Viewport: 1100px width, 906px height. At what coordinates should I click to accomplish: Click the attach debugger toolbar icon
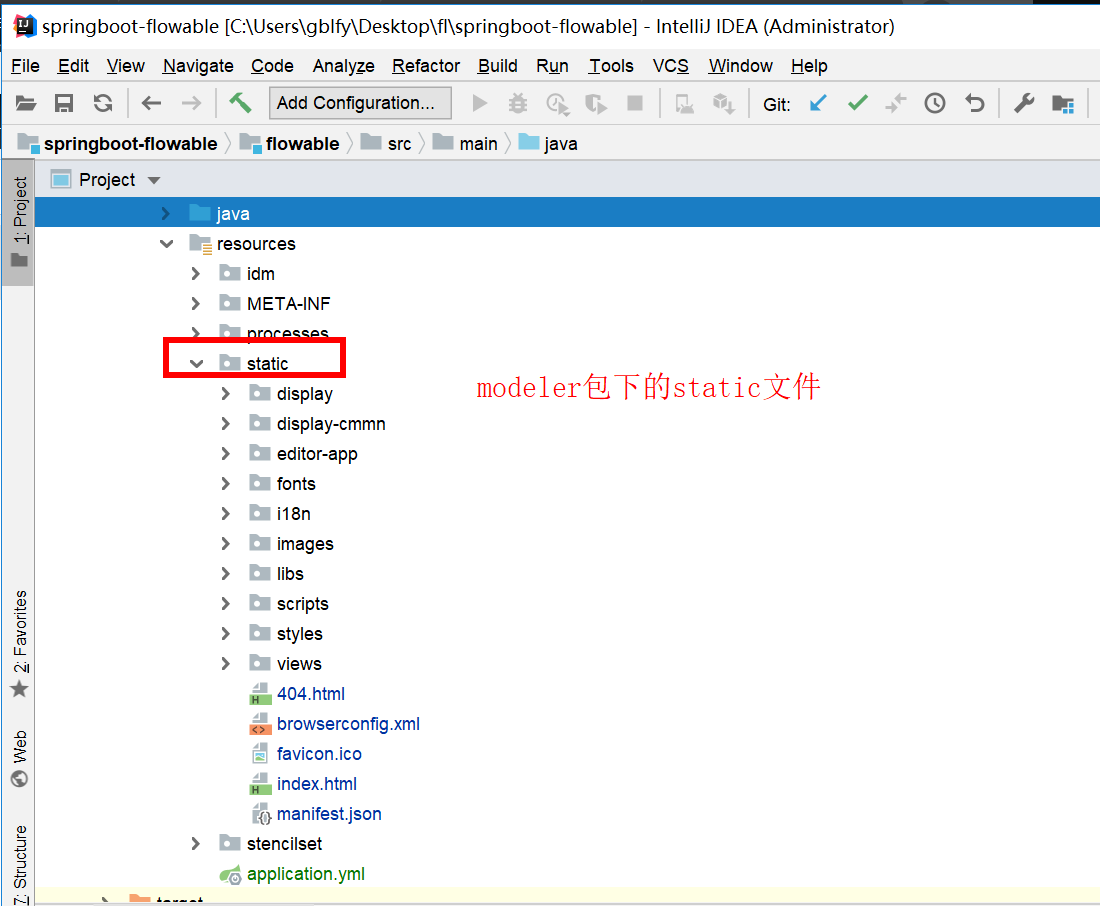(x=684, y=104)
